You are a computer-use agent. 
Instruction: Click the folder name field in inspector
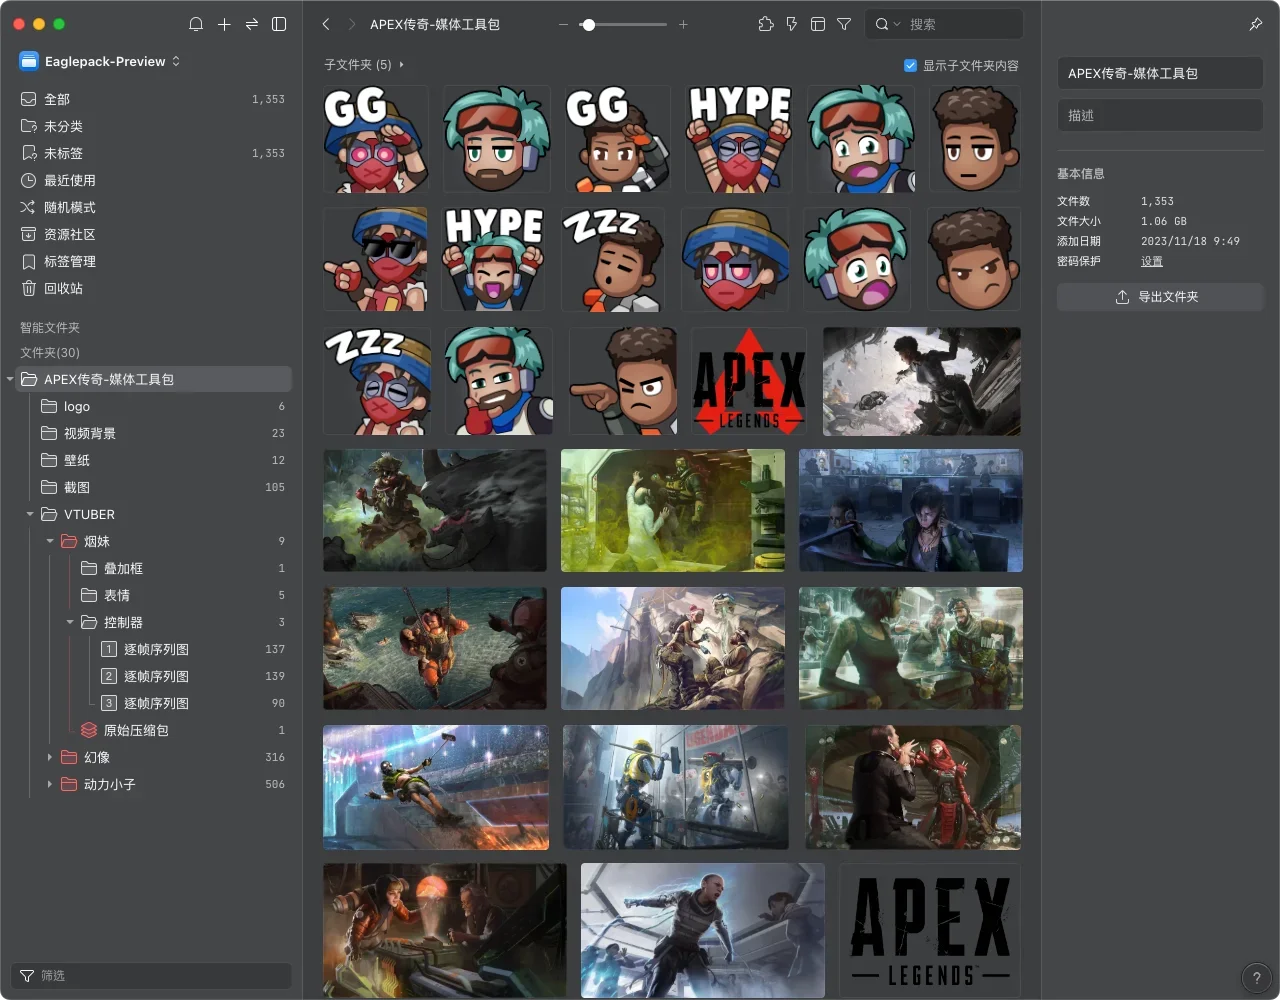click(x=1160, y=73)
